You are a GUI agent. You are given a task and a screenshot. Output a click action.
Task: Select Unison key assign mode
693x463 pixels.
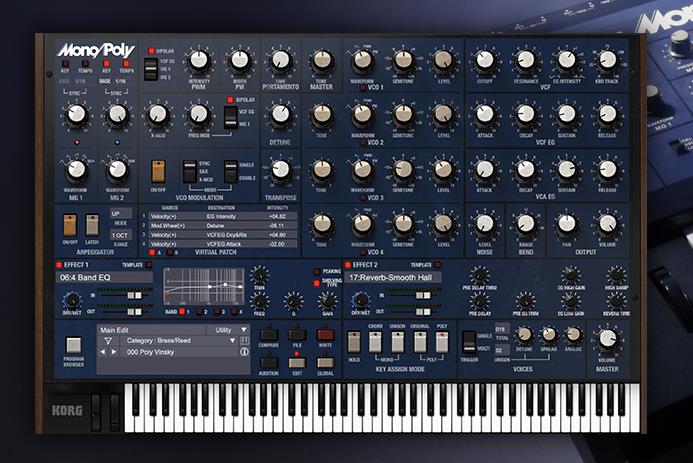(397, 342)
